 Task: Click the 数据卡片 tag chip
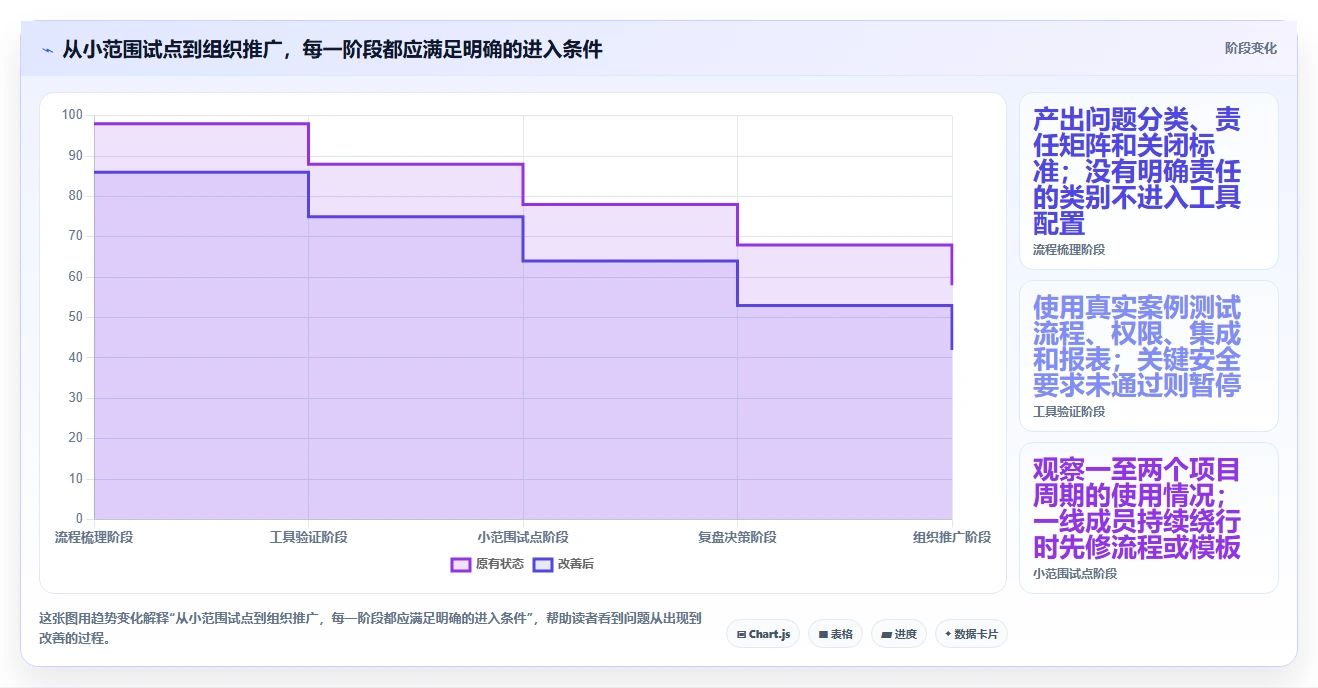(971, 634)
